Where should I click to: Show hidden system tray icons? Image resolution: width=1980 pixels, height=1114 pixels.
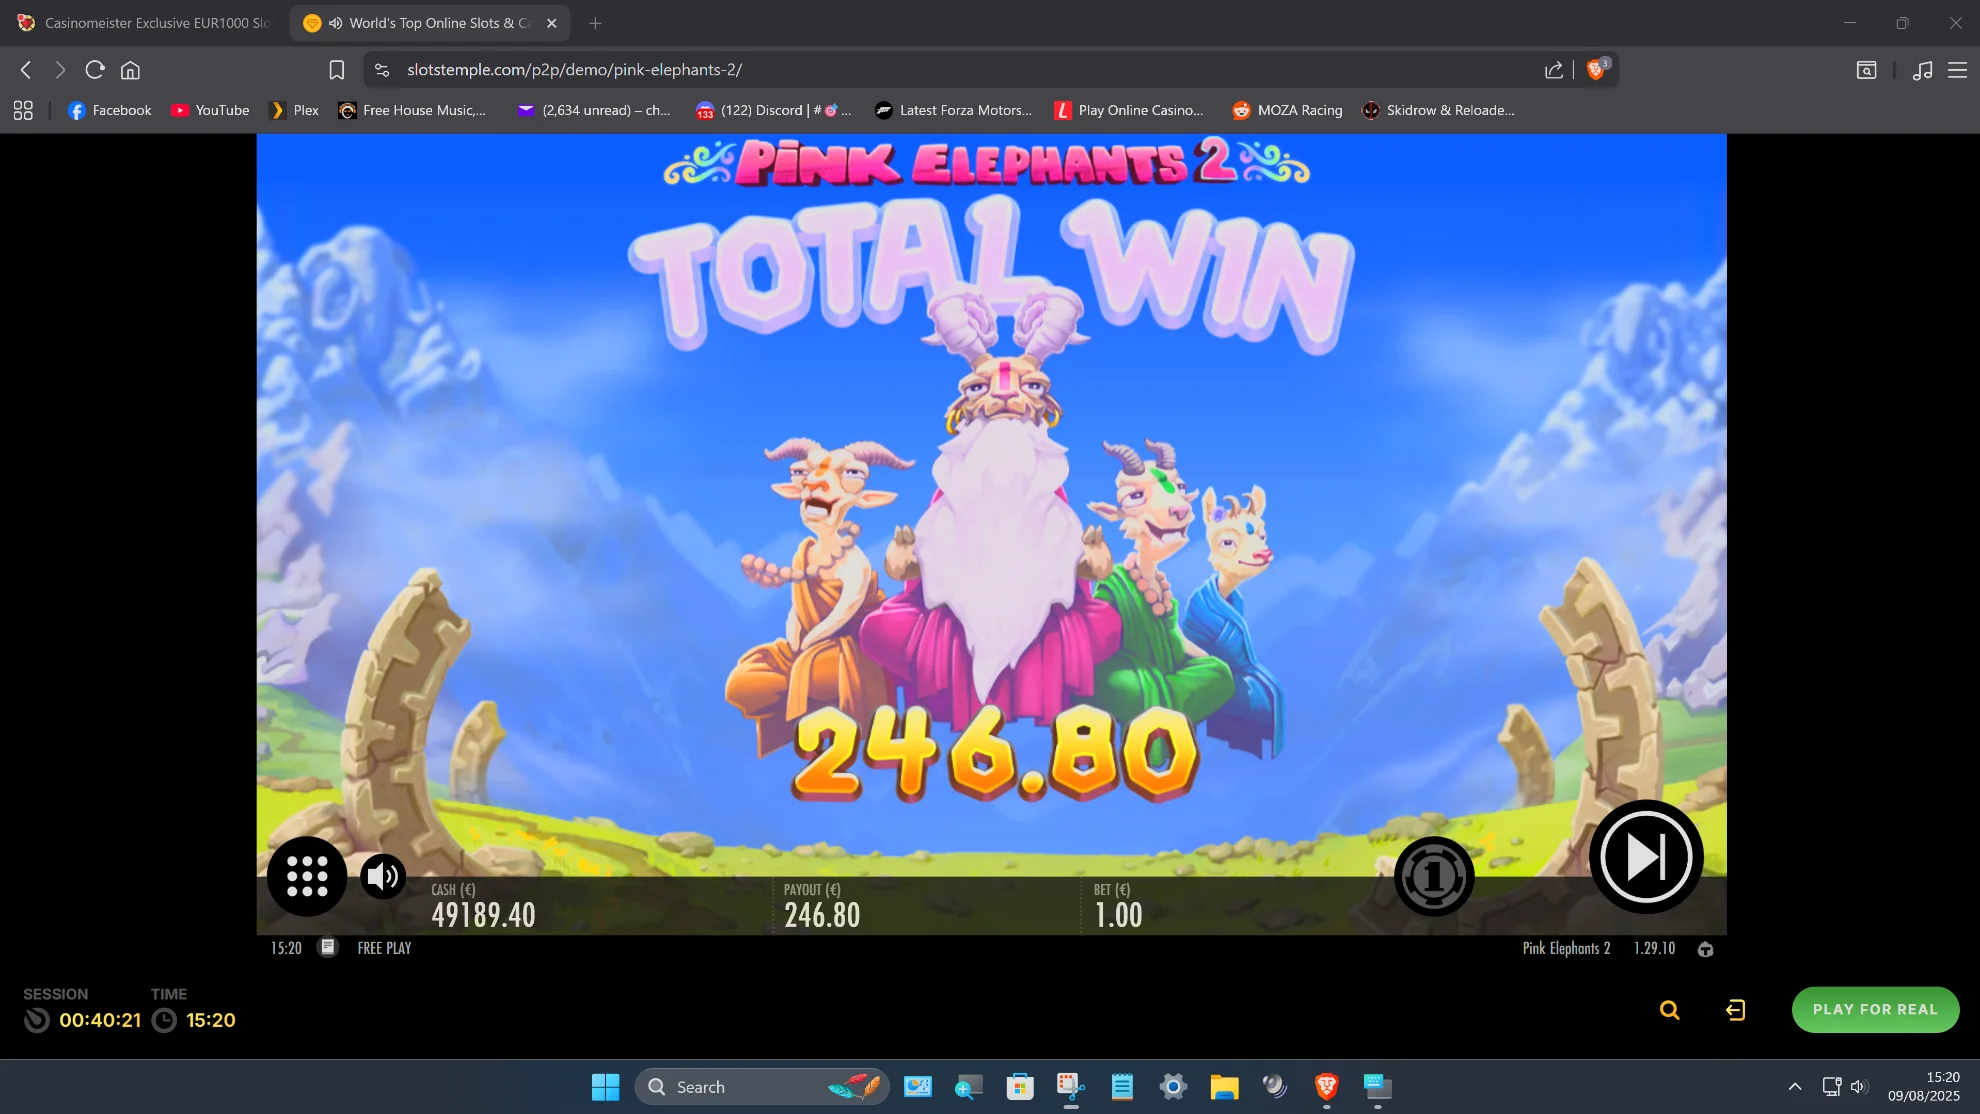pos(1795,1087)
